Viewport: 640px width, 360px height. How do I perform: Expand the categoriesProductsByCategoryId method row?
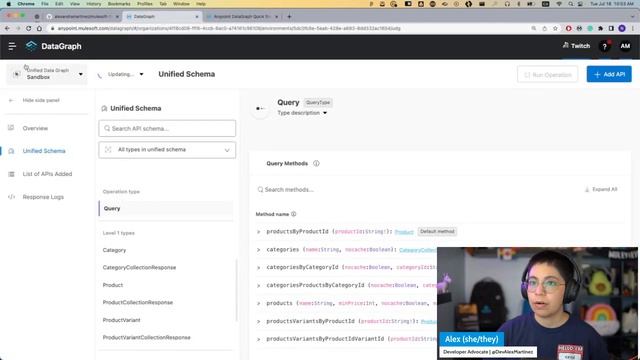coord(258,286)
